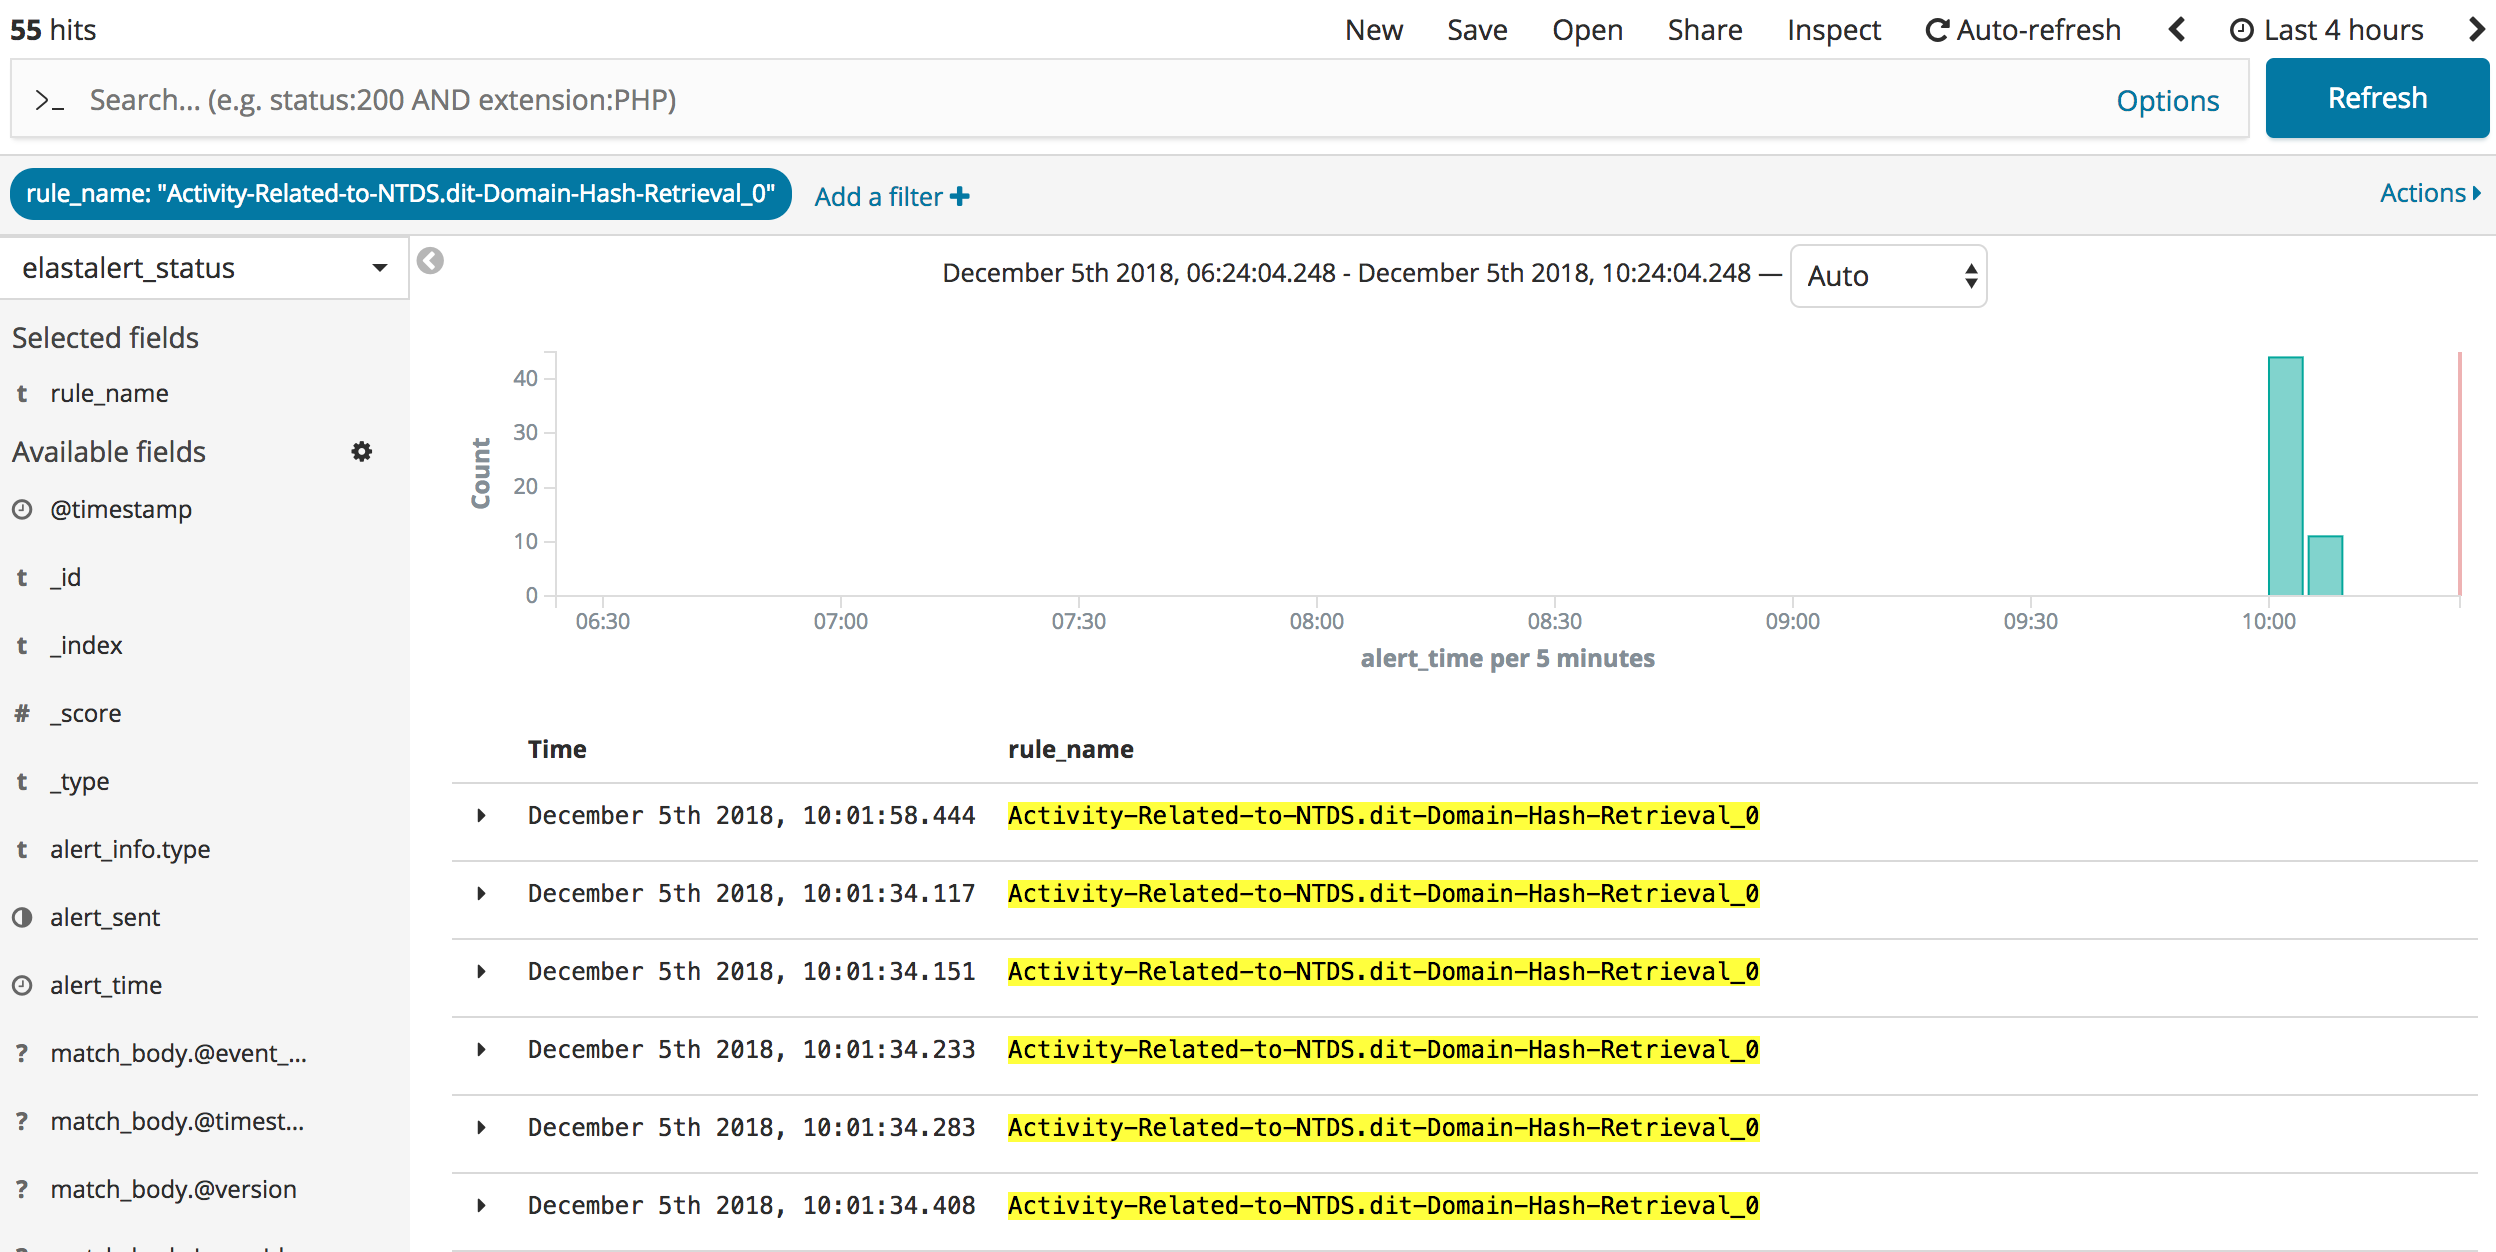Collapse the sidebar using the circular back arrow
The width and height of the screenshot is (2496, 1252).
coord(430,259)
